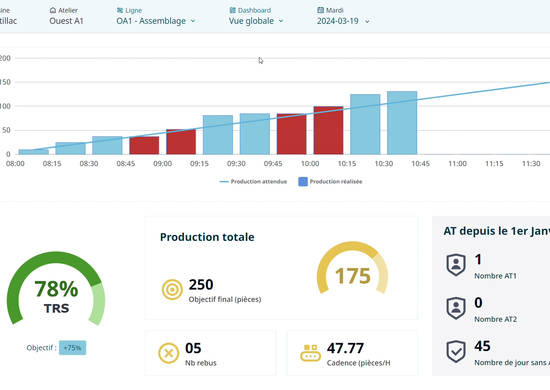Expand the Vue globale dashboard dropdown

(x=256, y=21)
